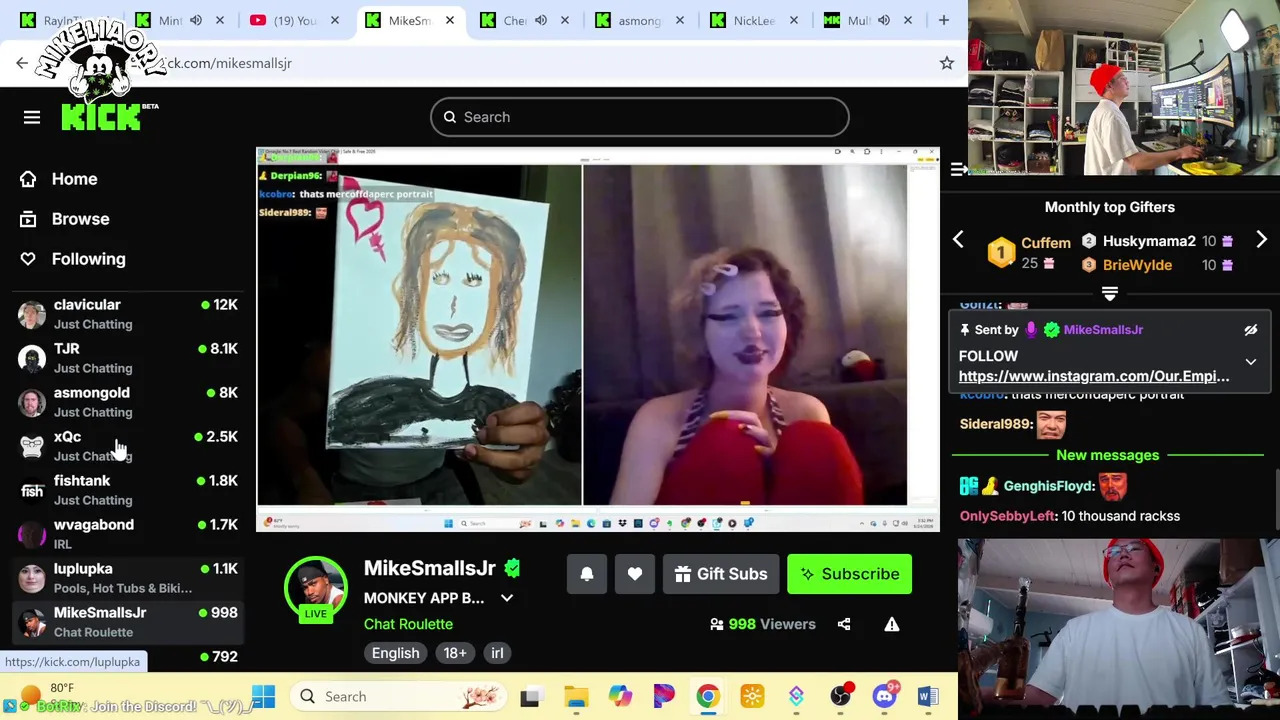Expand the stream title MONKEY APP dropdown
This screenshot has width=1280, height=720.
(x=507, y=598)
